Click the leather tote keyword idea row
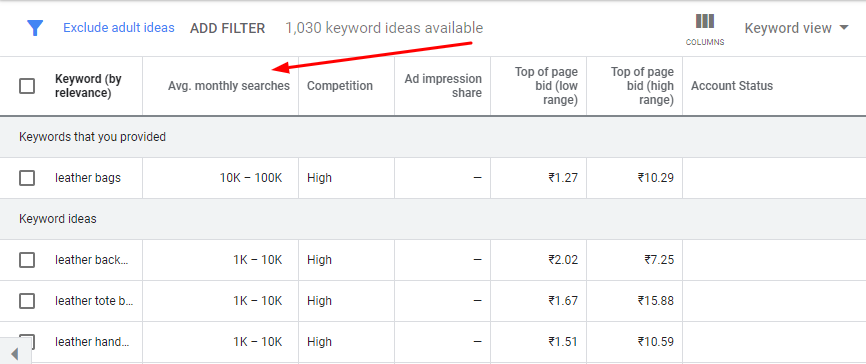Viewport: 866px width, 364px height. 433,301
